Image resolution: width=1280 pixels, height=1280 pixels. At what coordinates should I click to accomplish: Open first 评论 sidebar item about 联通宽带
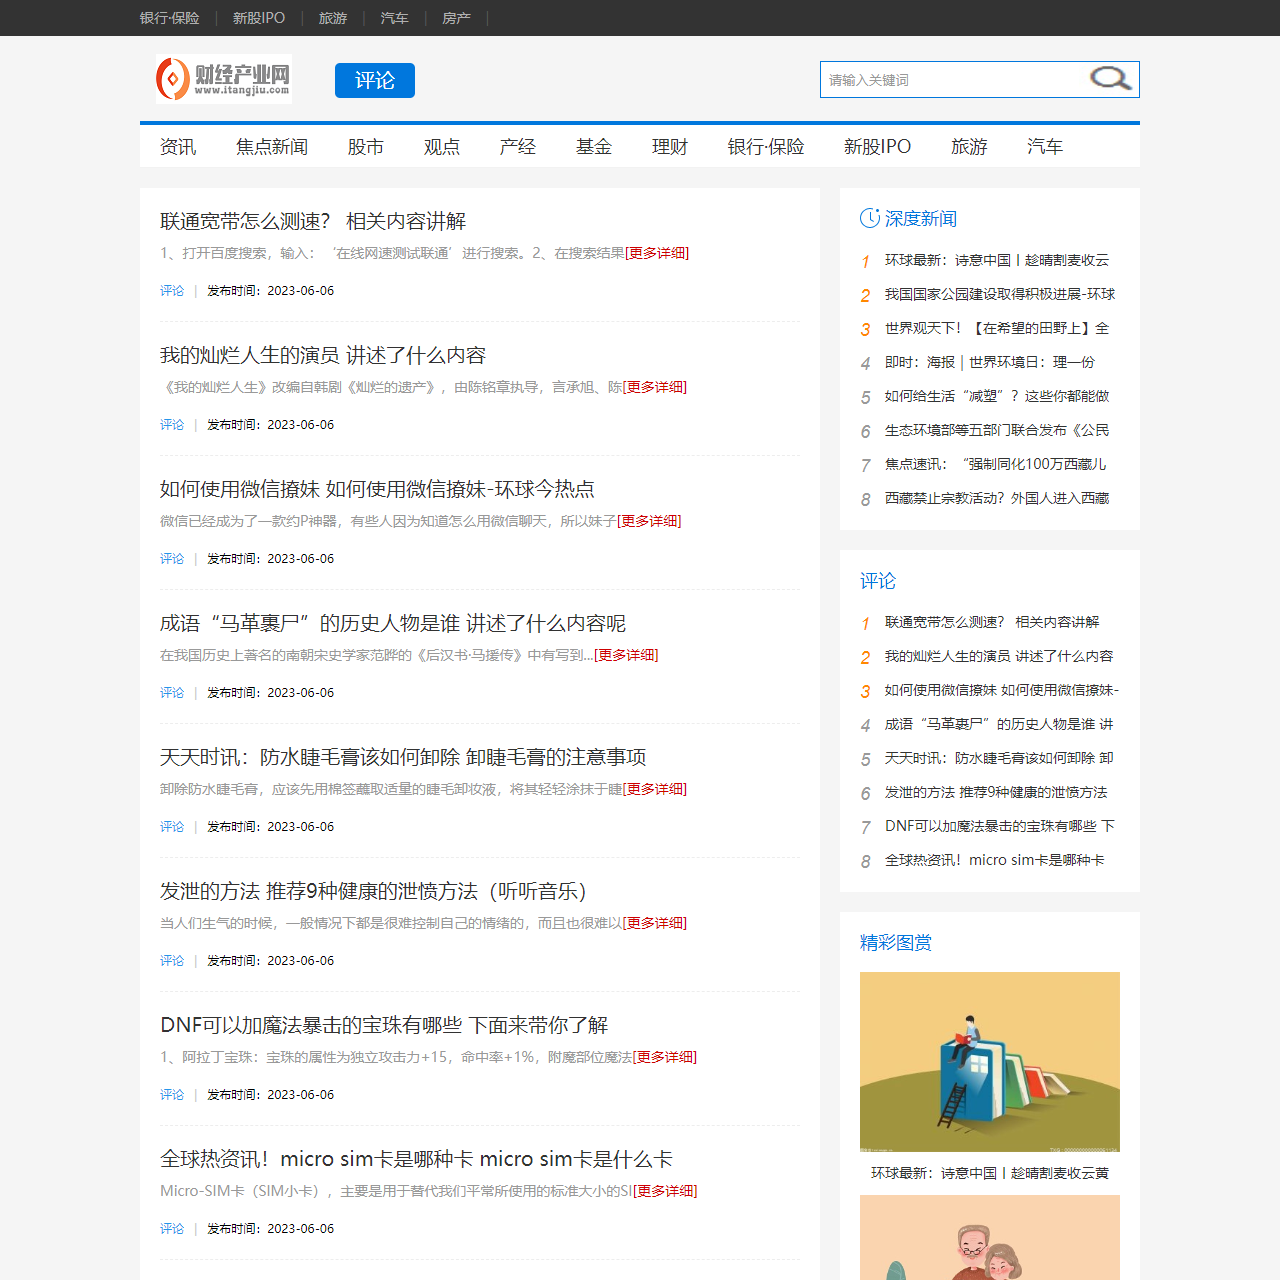(x=991, y=622)
